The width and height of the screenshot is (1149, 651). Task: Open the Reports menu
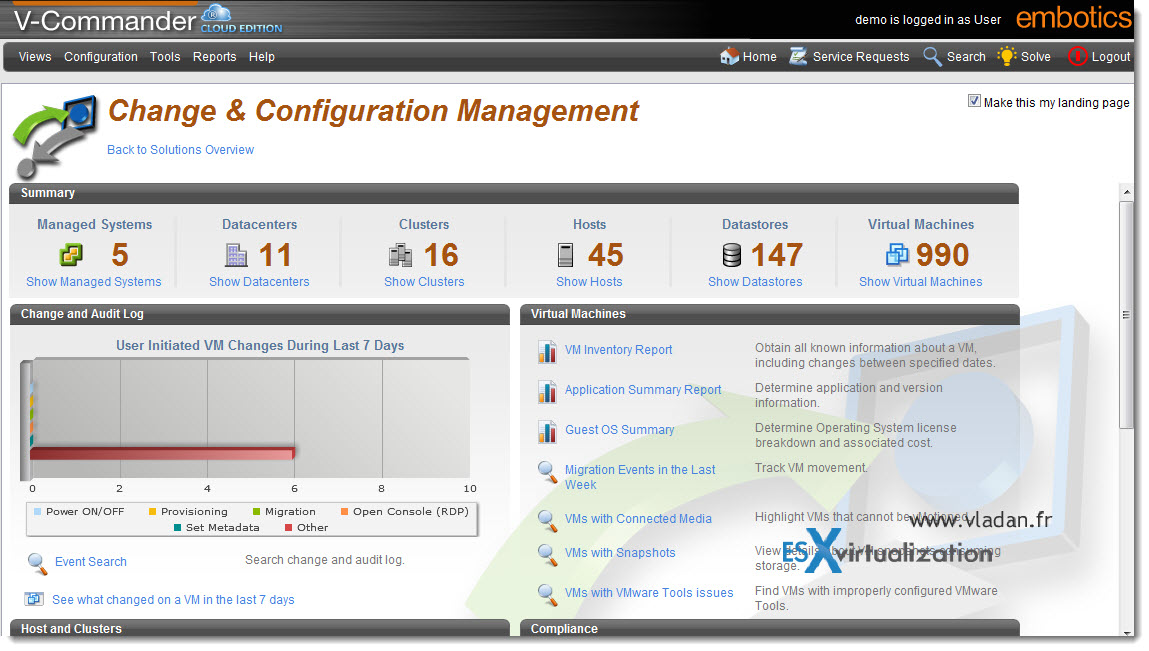click(215, 56)
